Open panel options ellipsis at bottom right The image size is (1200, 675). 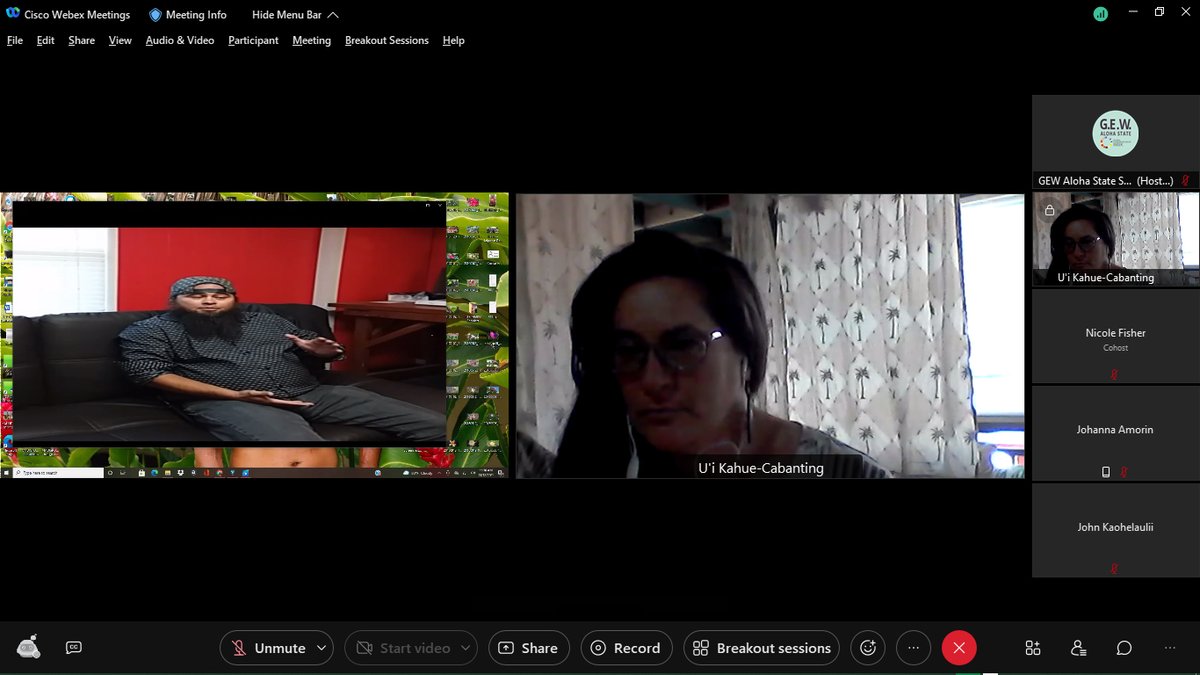pyautogui.click(x=1170, y=648)
